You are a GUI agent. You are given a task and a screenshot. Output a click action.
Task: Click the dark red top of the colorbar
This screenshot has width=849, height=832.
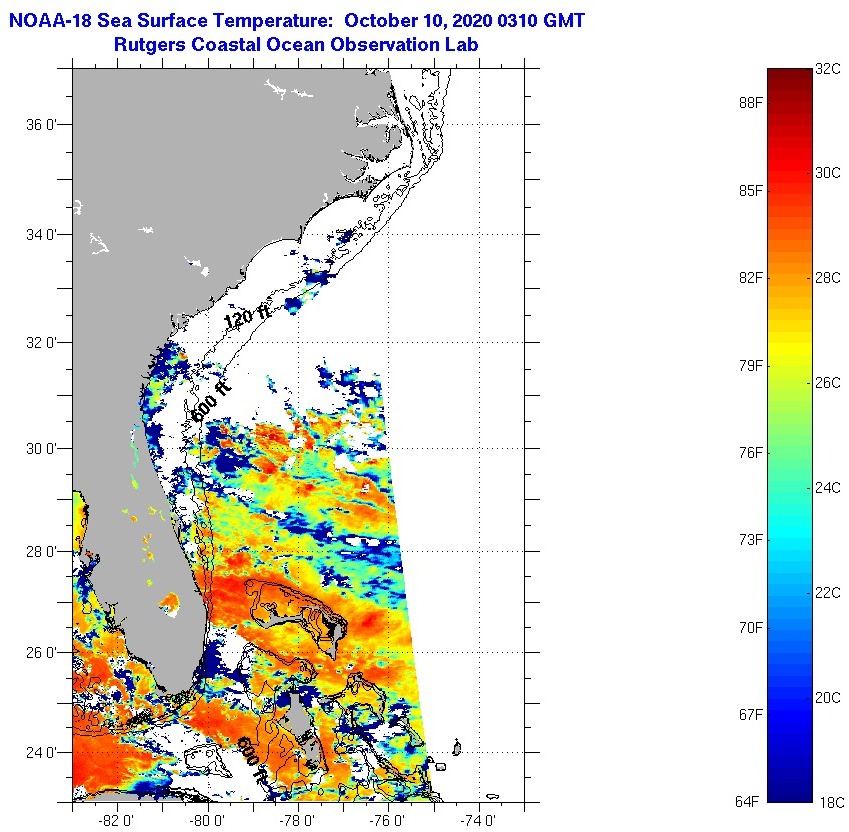[790, 78]
